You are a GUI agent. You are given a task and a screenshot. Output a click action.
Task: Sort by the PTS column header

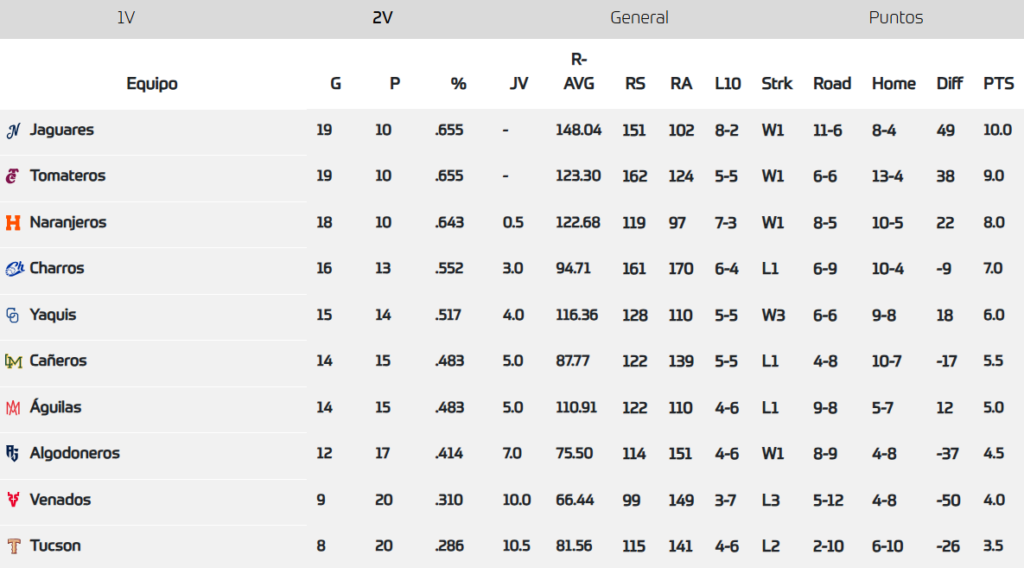(x=998, y=84)
